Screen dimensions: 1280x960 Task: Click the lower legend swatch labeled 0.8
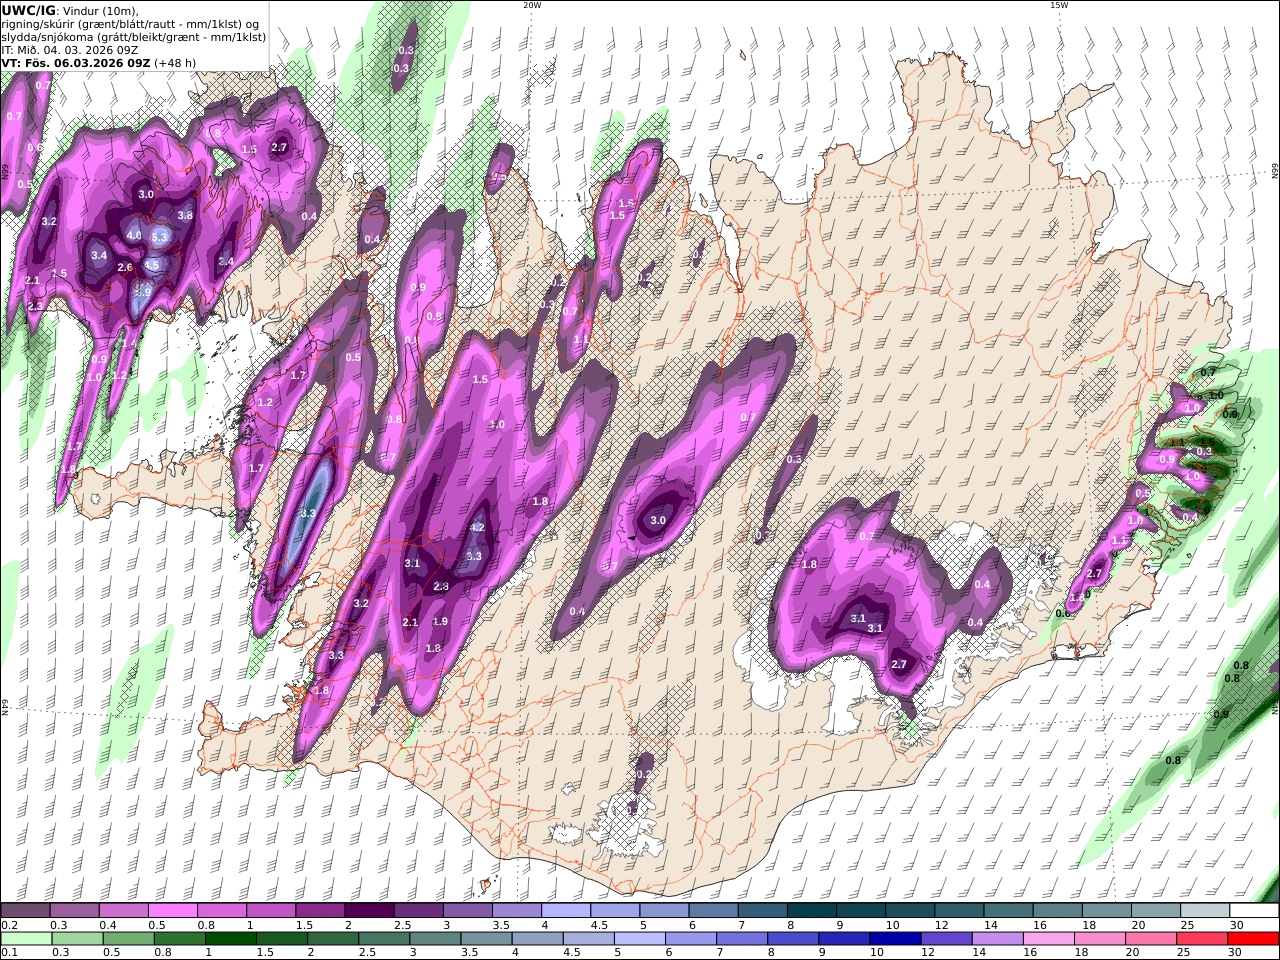(180, 939)
